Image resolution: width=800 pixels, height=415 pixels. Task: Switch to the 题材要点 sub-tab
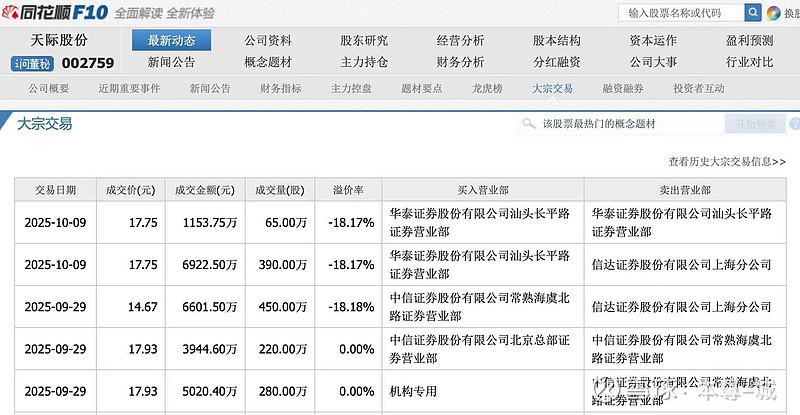click(421, 88)
